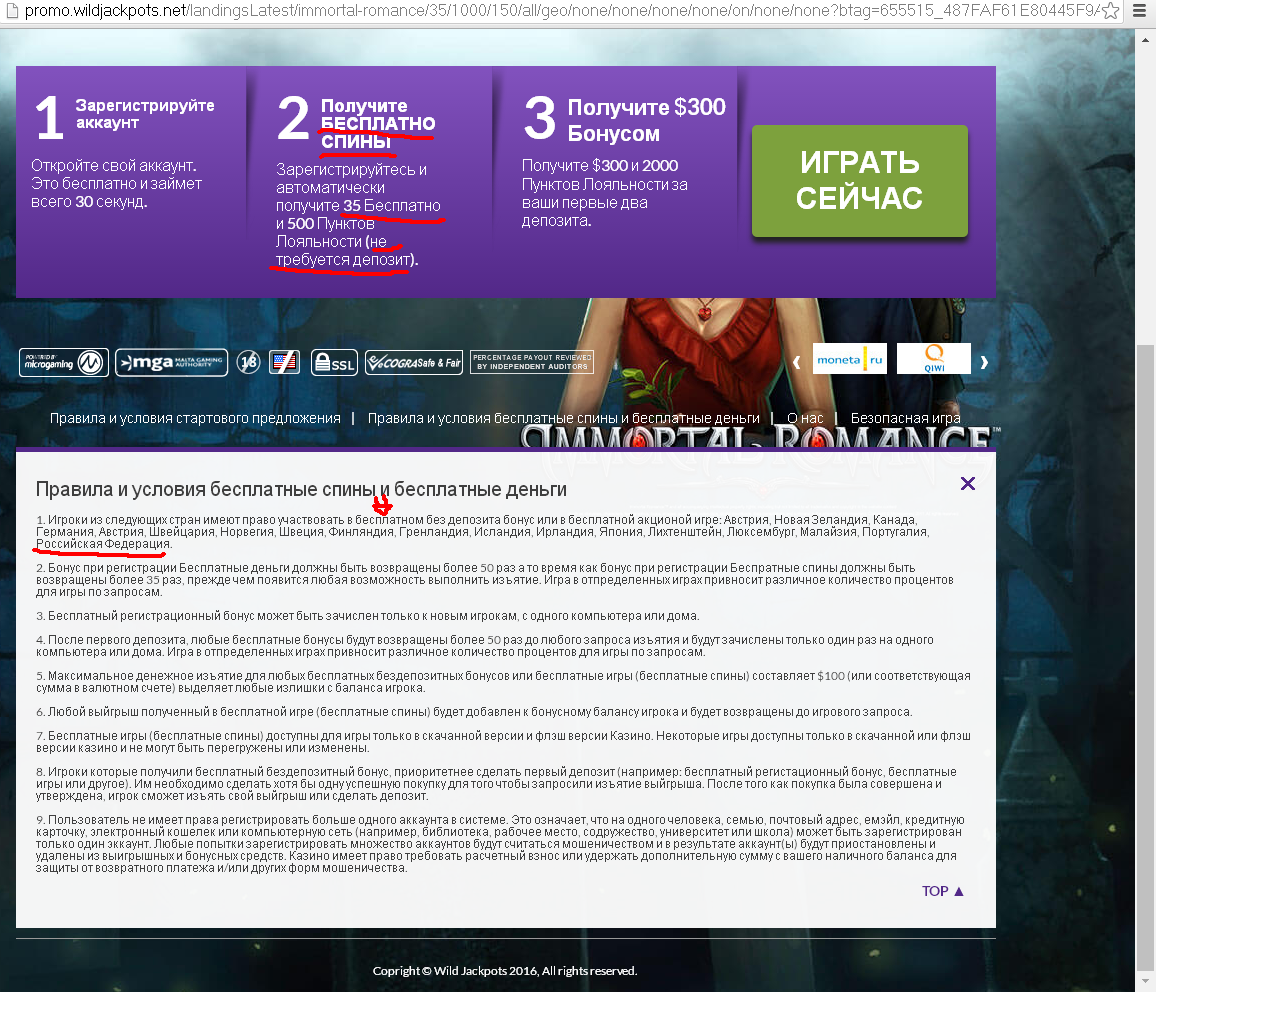Click the flag badge next to 18+
Image resolution: width=1280 pixels, height=1024 pixels.
tap(284, 362)
